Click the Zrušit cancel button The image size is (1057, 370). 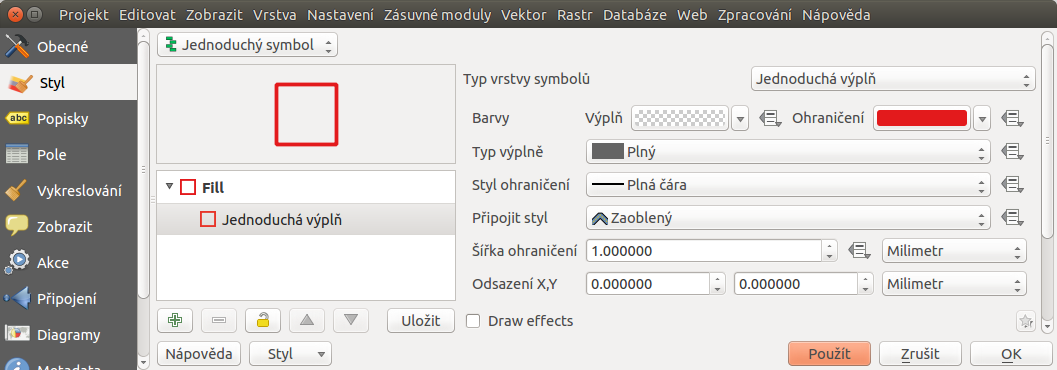point(920,354)
